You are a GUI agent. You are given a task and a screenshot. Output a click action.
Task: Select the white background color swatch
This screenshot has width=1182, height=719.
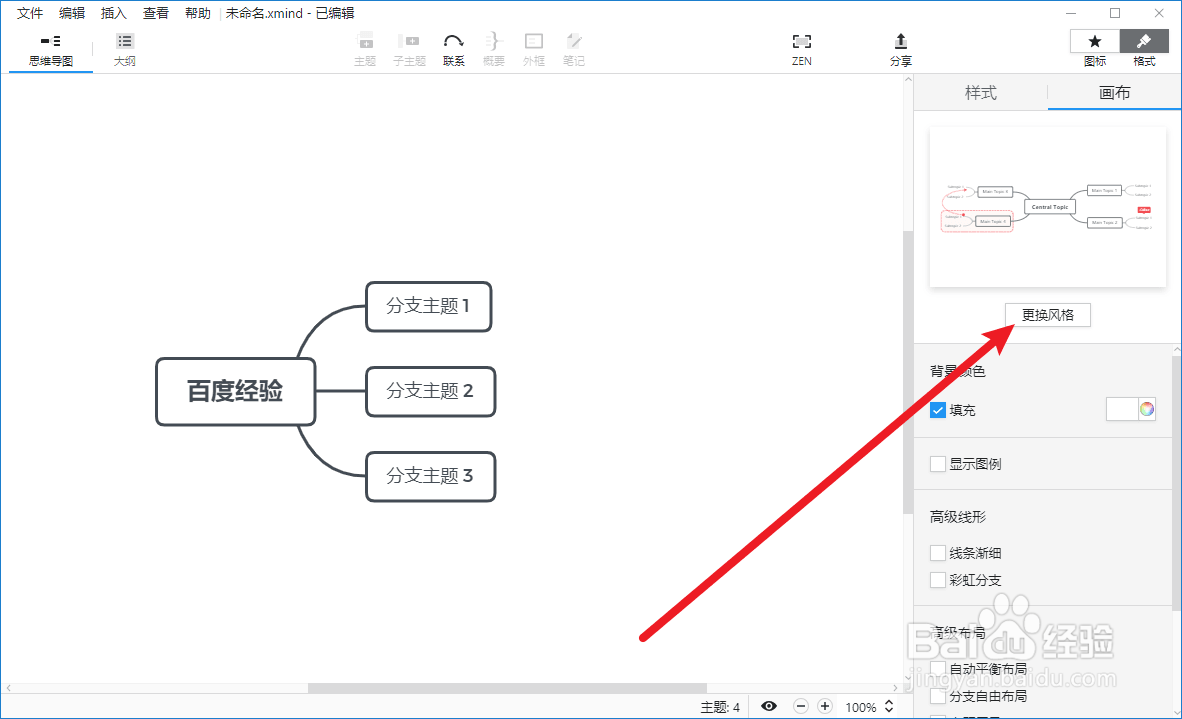point(1122,409)
